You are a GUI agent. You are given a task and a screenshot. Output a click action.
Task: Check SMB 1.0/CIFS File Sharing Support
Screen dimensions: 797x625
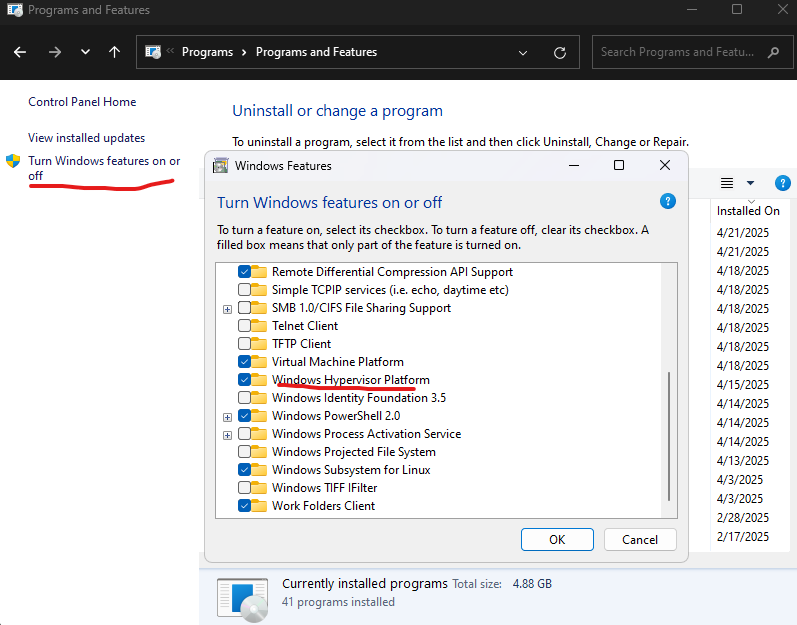pos(244,308)
